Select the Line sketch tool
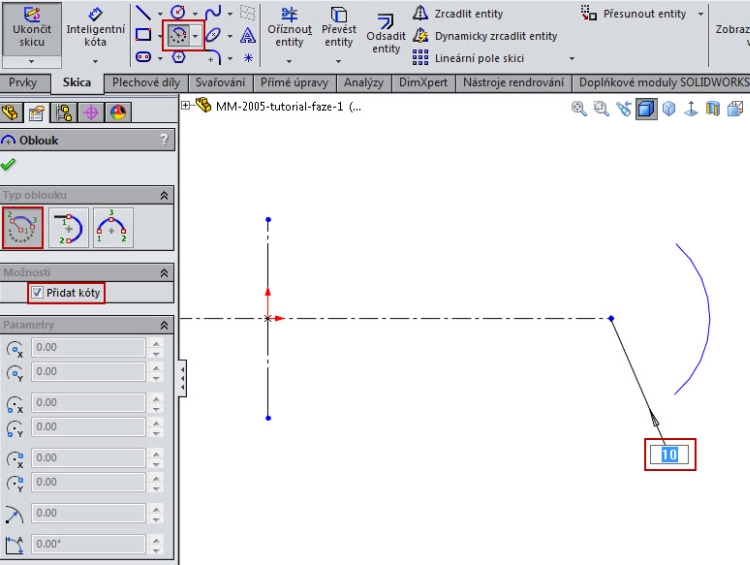The image size is (750, 565). click(x=143, y=12)
